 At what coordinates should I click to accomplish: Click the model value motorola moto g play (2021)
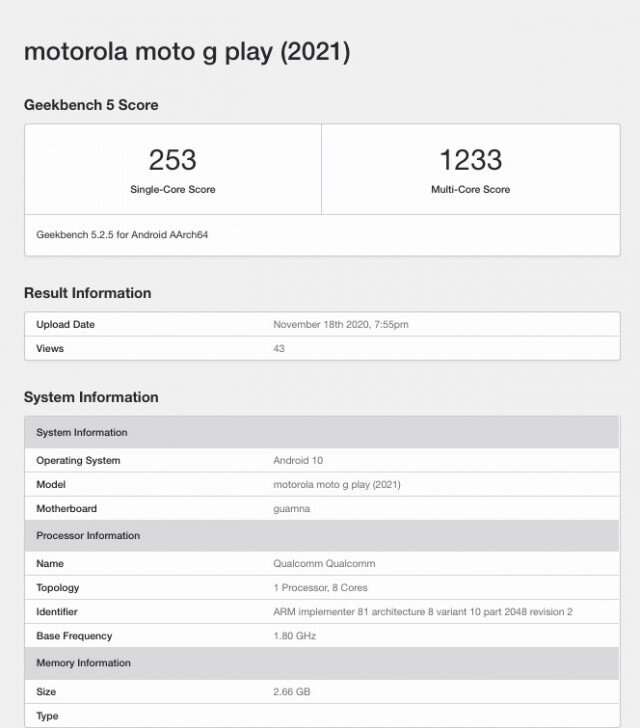pyautogui.click(x=337, y=485)
